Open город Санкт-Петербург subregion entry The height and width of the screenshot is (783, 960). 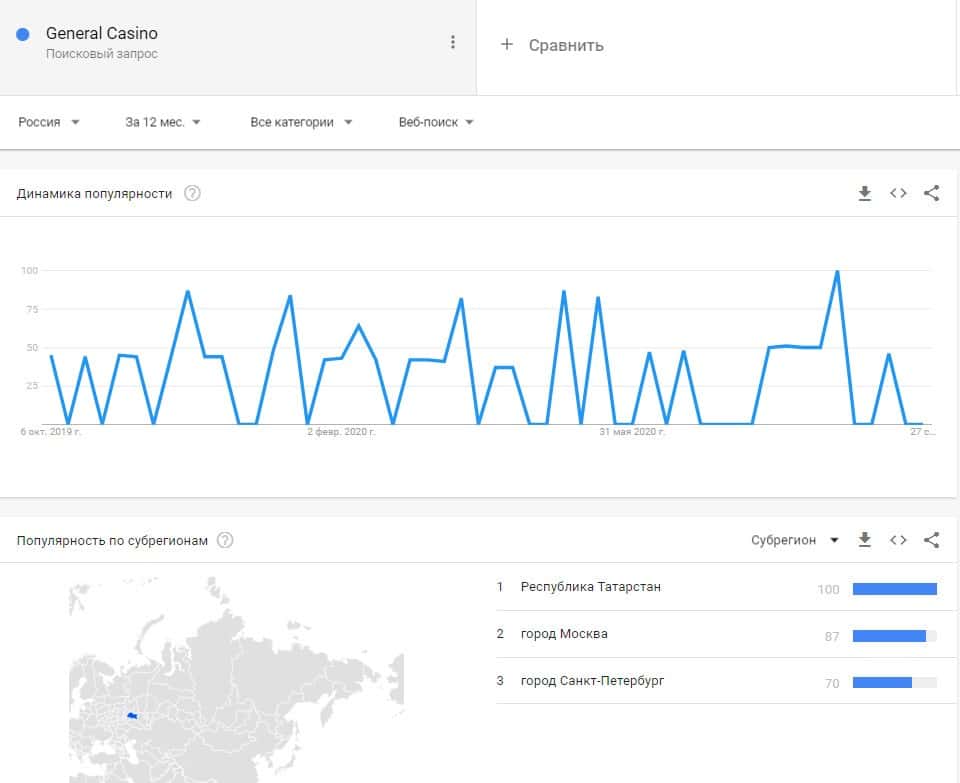(x=592, y=681)
